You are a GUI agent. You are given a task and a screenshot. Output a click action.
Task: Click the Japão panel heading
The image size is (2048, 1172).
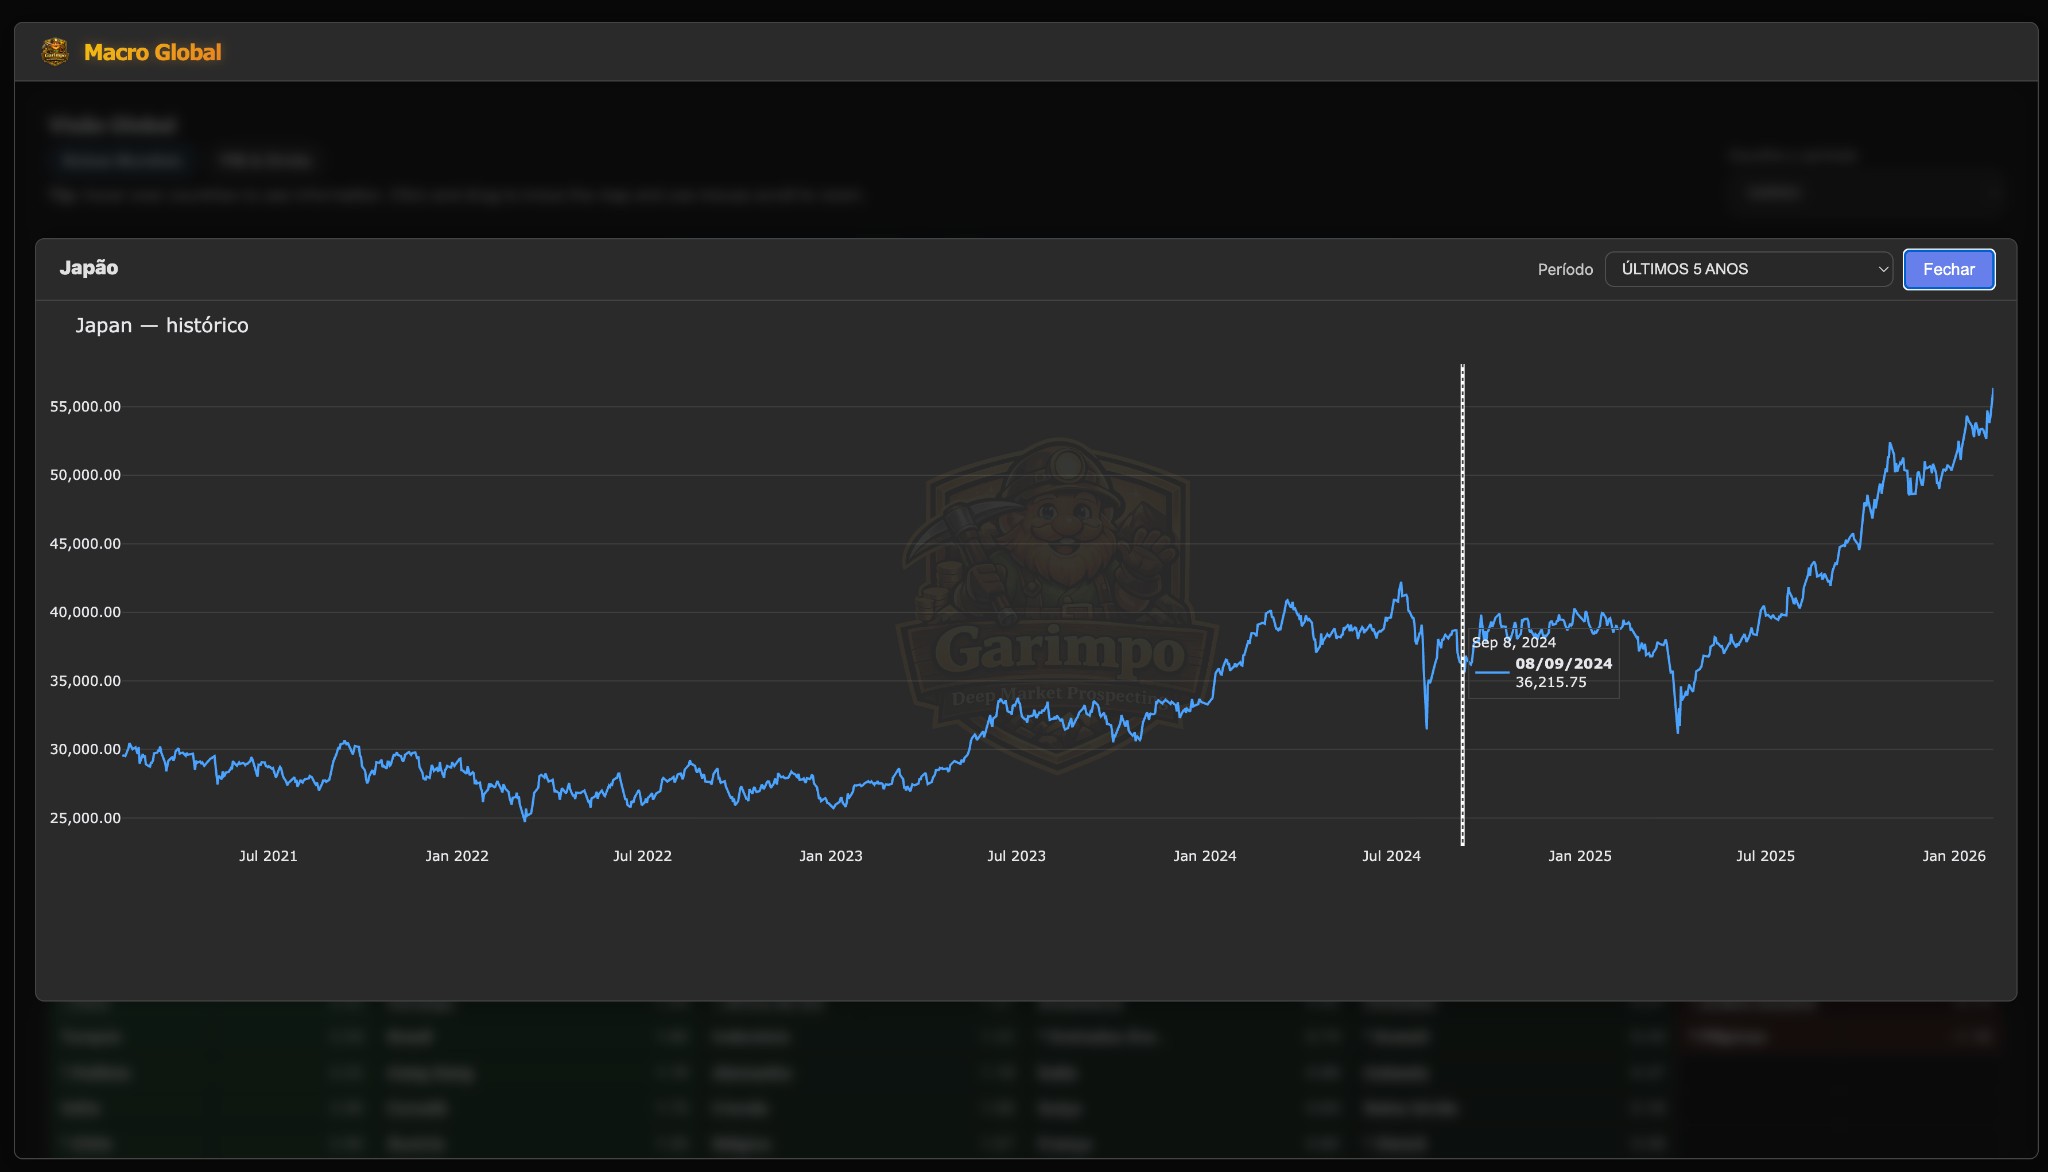click(x=89, y=267)
